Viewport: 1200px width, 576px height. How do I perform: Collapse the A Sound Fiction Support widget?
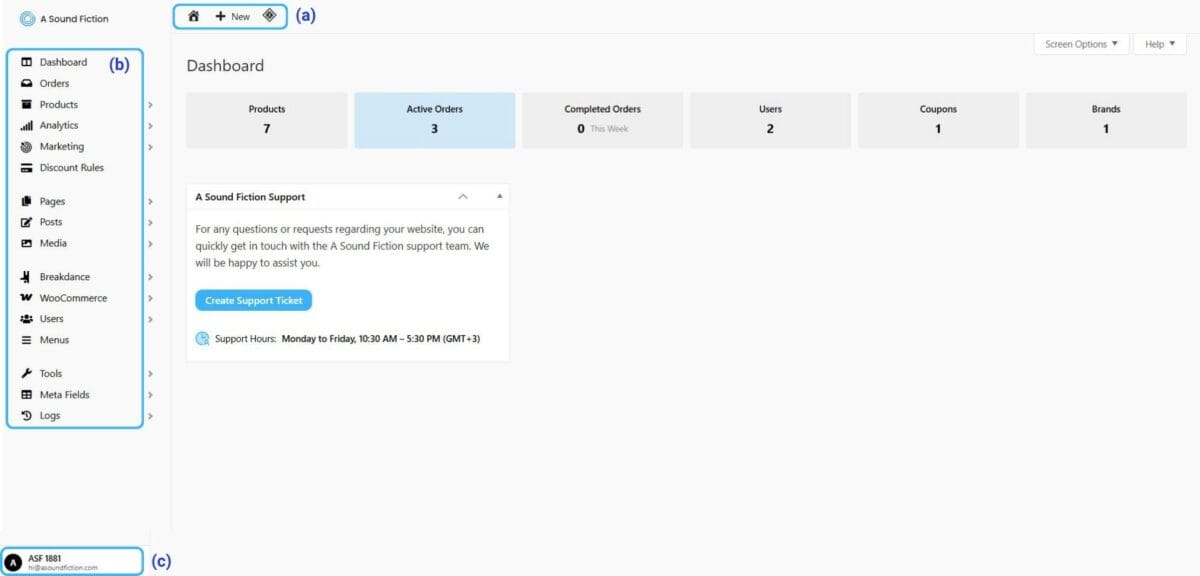tap(463, 197)
